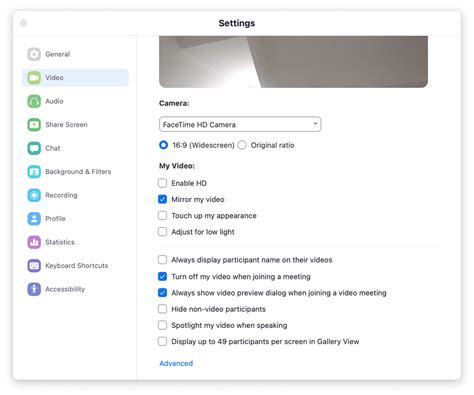Image resolution: width=474 pixels, height=395 pixels.
Task: Enable Hide non-video participants
Action: pyautogui.click(x=162, y=309)
